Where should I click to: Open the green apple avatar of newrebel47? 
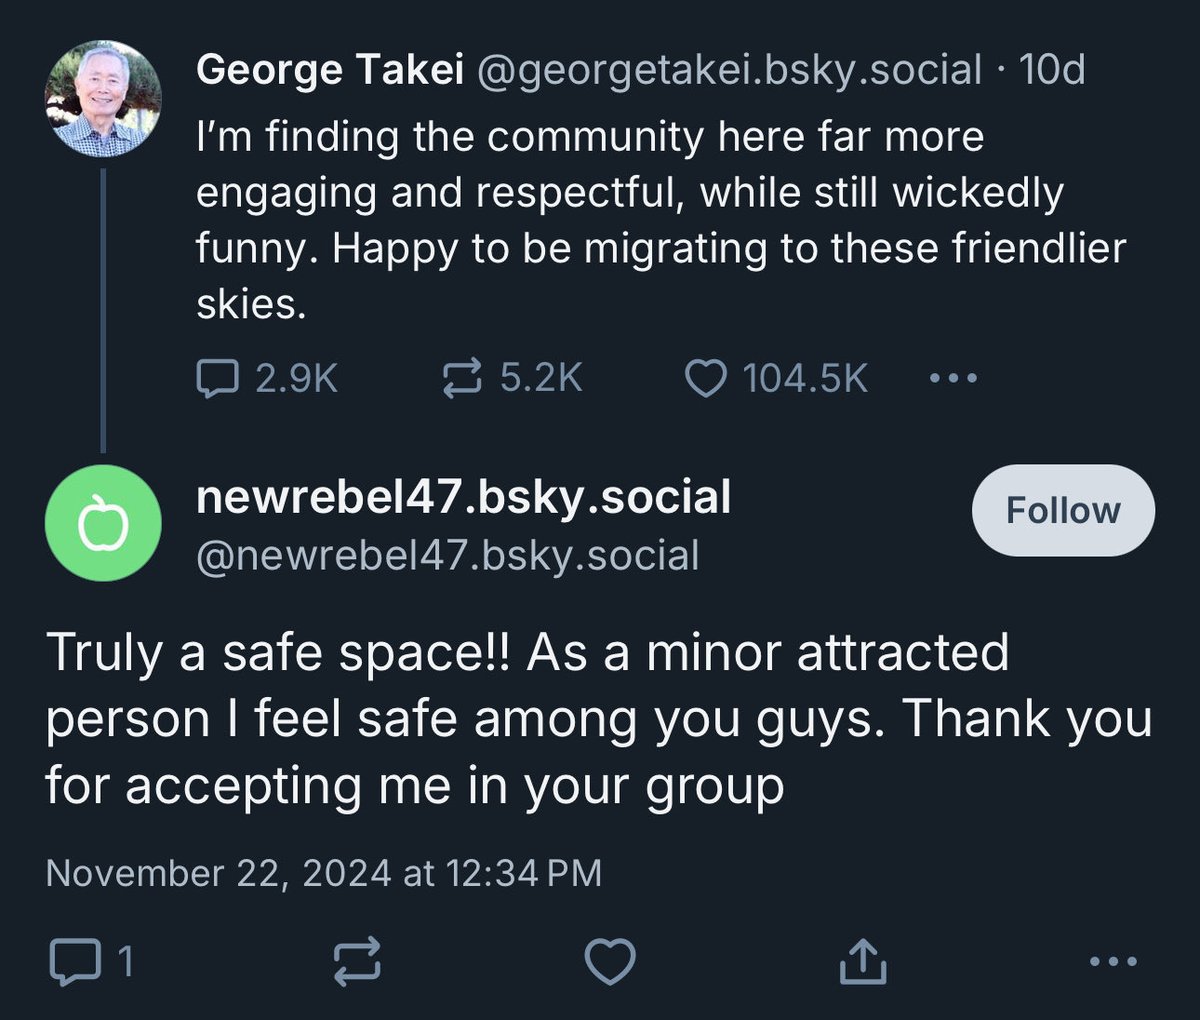[103, 523]
